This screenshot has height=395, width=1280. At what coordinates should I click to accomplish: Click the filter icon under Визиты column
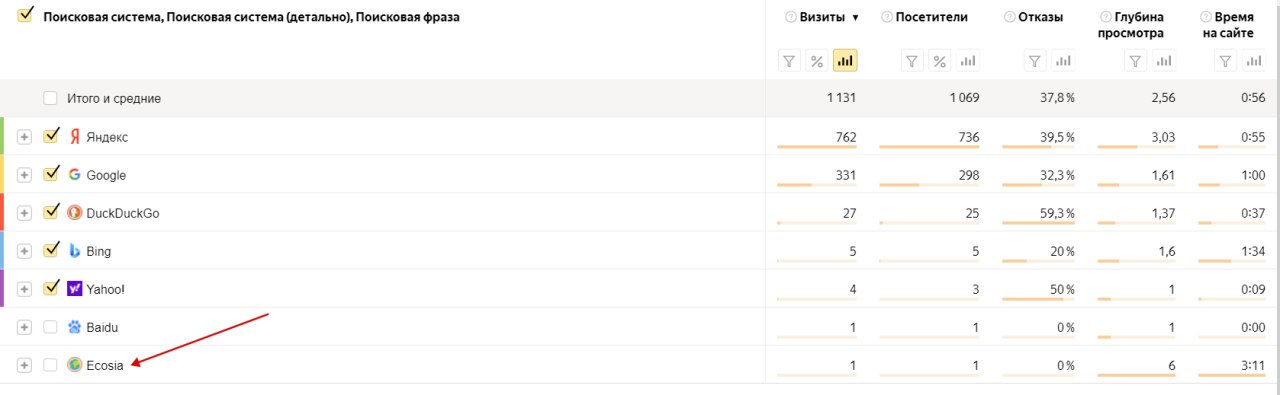pos(790,62)
